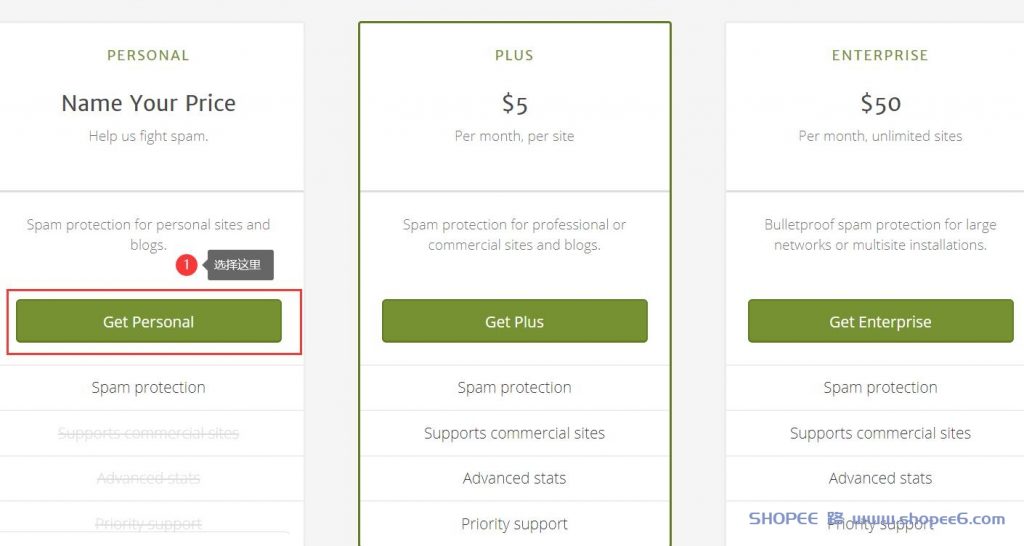Click the ENTERPRISE plan heading
Image resolution: width=1024 pixels, height=546 pixels.
click(880, 56)
